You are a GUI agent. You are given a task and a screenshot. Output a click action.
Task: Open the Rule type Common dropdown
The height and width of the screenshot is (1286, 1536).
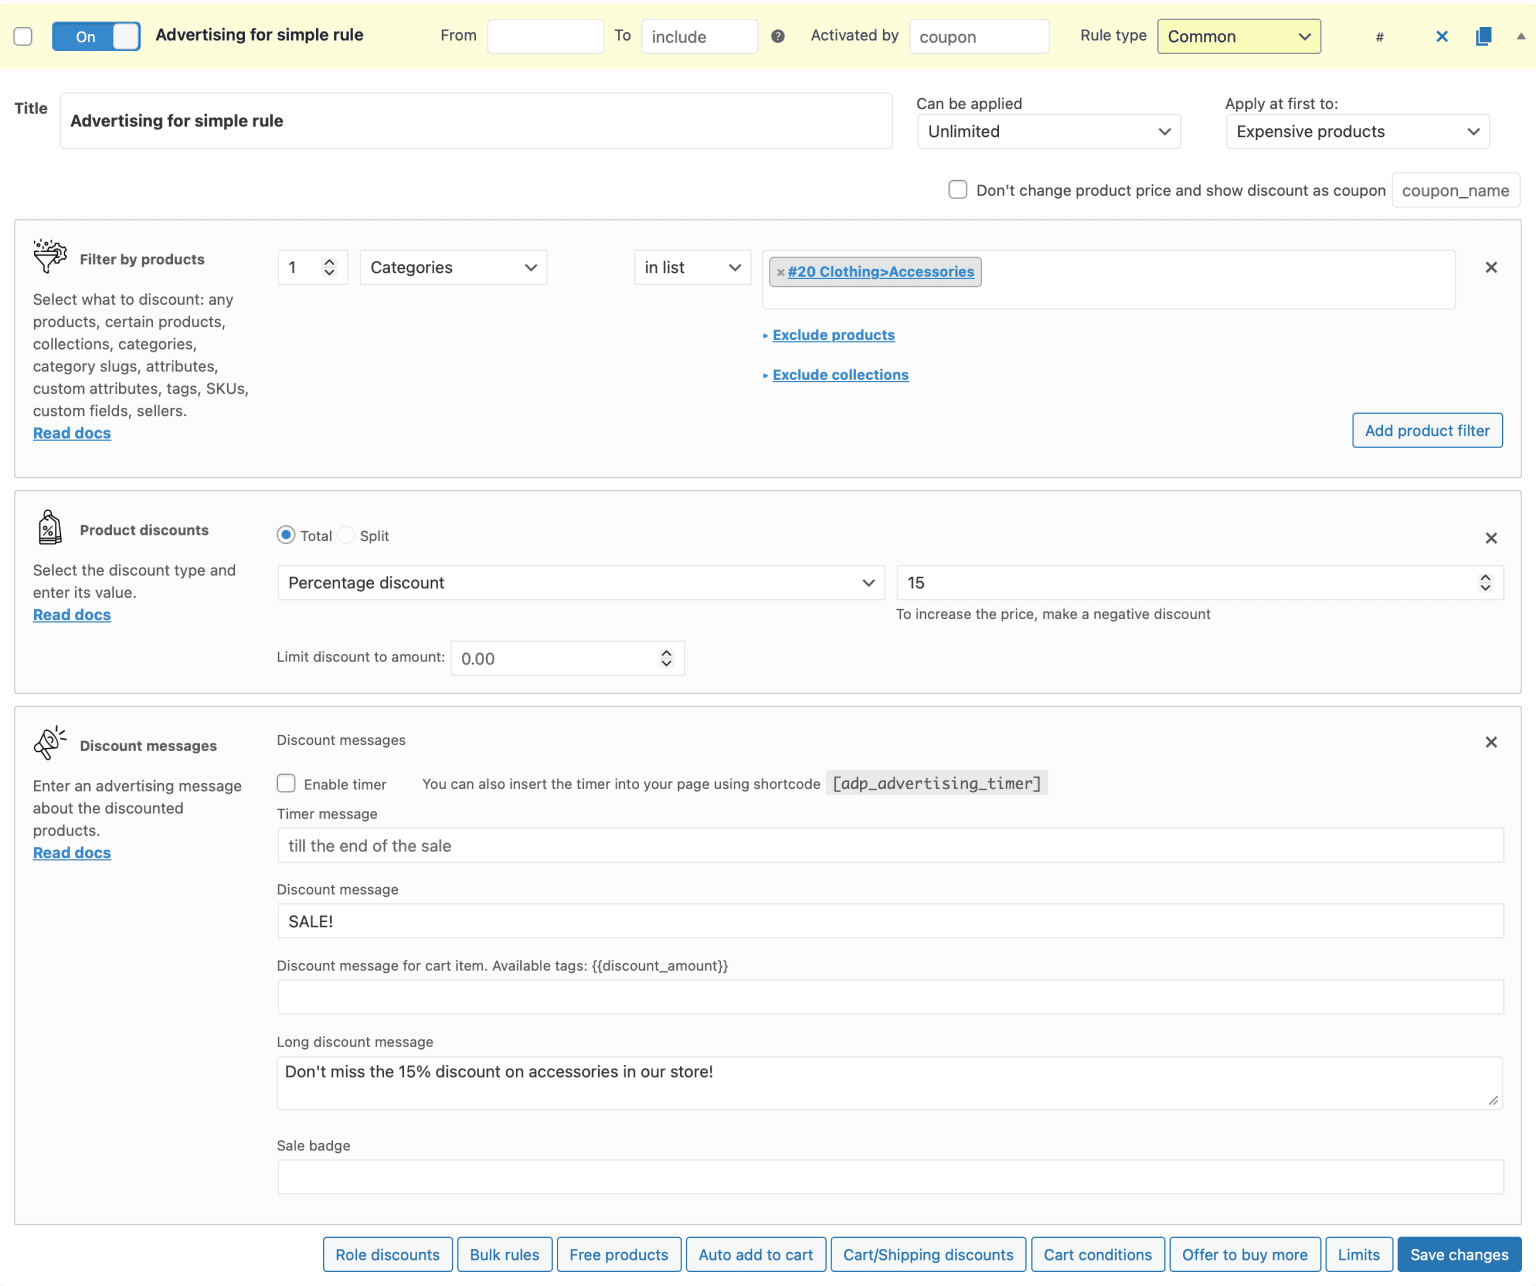tap(1238, 36)
